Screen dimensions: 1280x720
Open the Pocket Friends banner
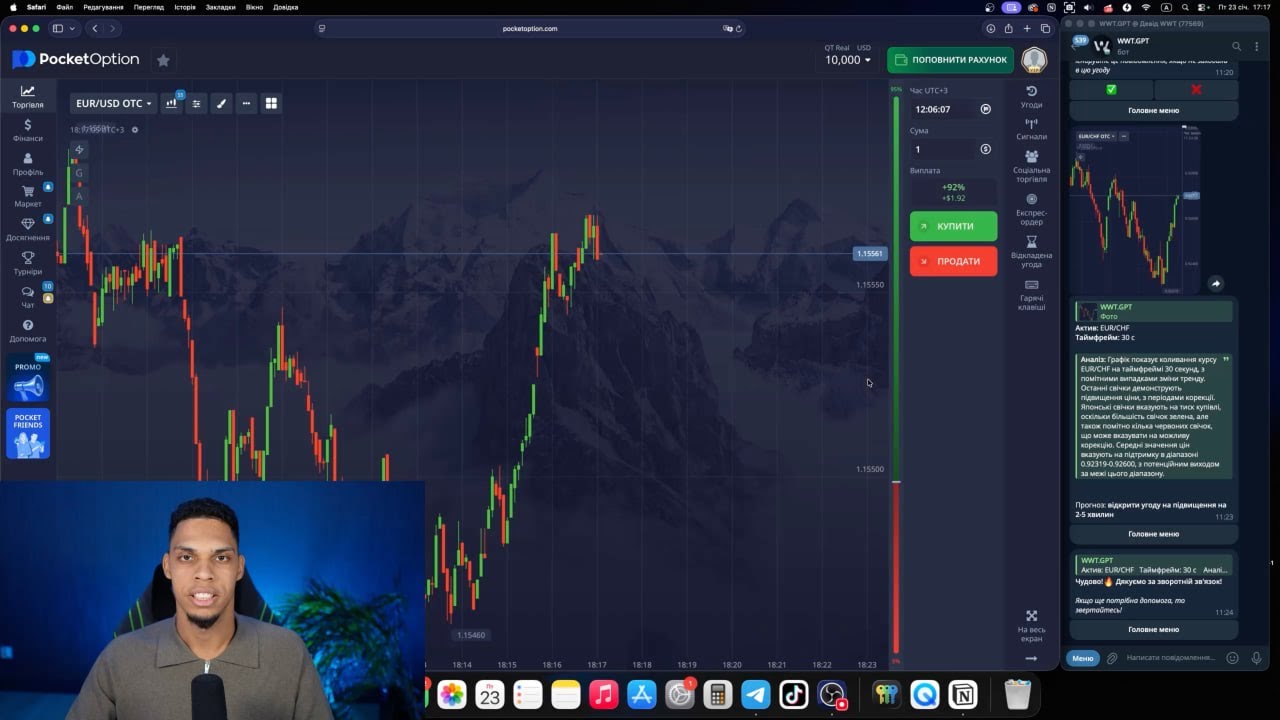point(28,433)
